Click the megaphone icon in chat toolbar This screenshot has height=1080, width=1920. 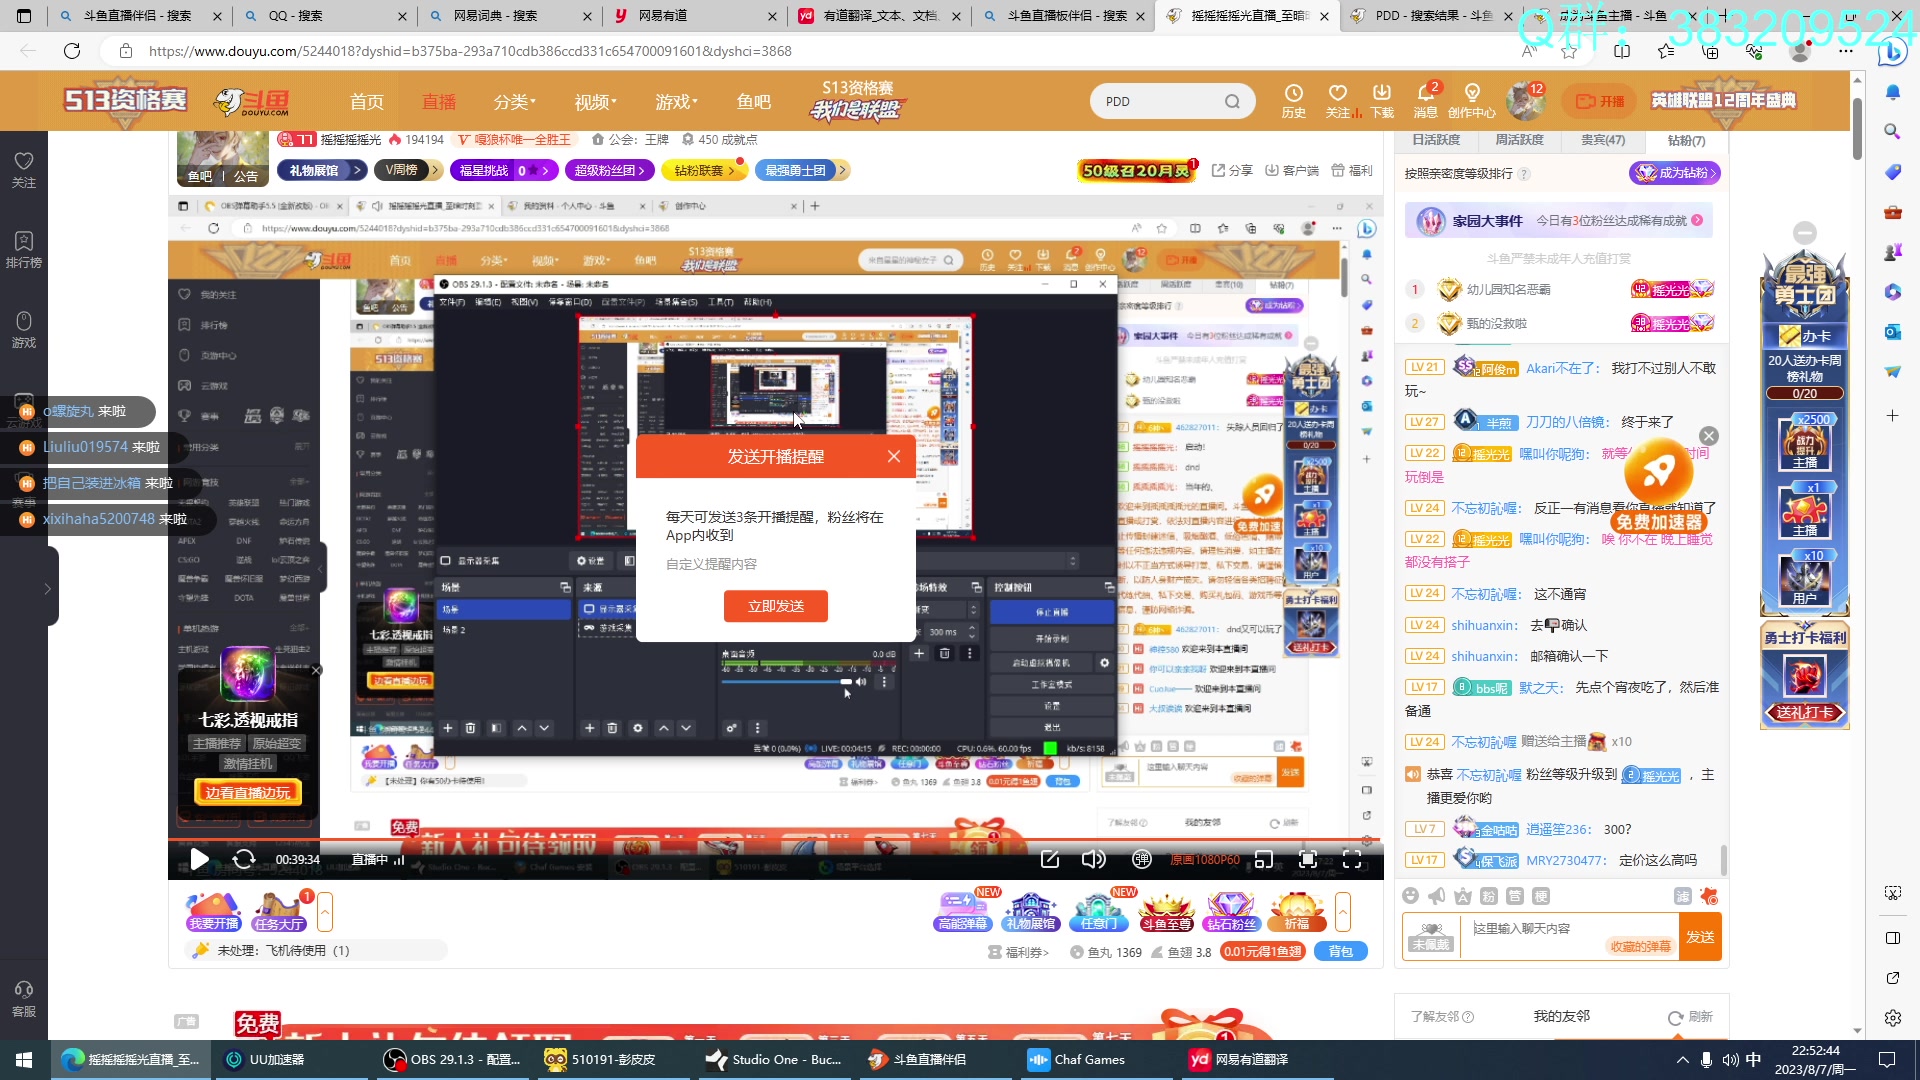coord(1437,896)
